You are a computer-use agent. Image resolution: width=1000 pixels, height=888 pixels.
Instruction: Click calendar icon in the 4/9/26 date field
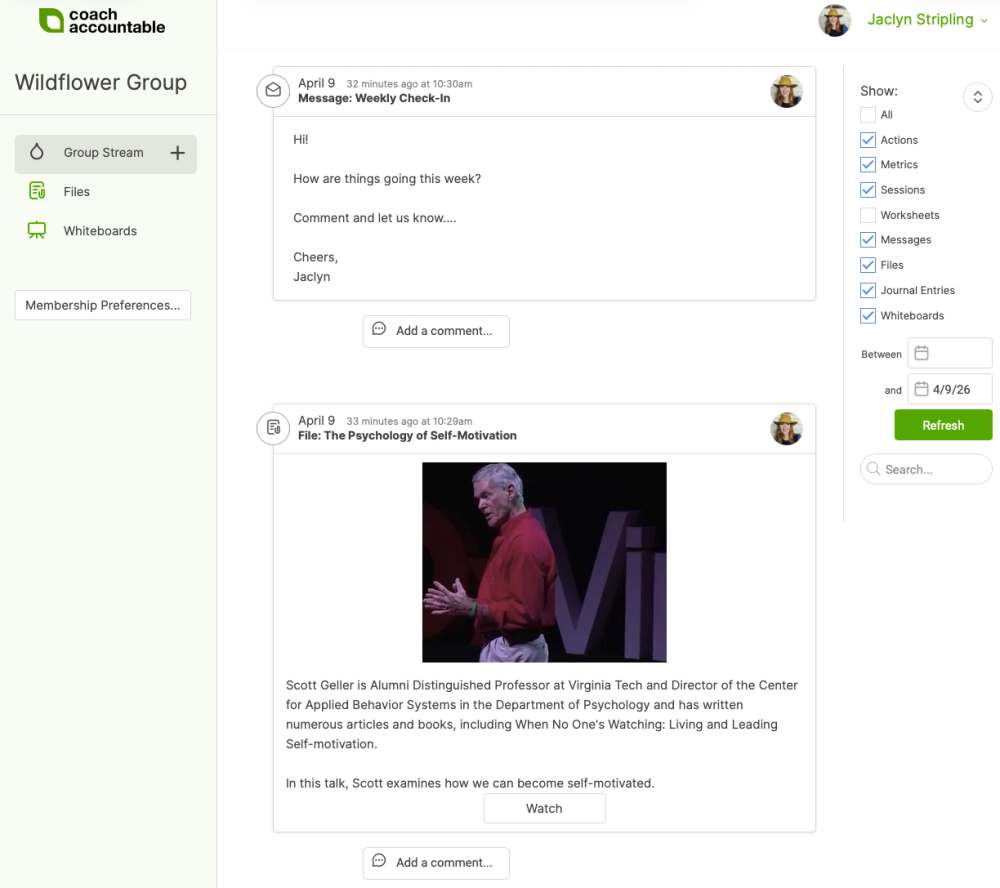tap(921, 388)
